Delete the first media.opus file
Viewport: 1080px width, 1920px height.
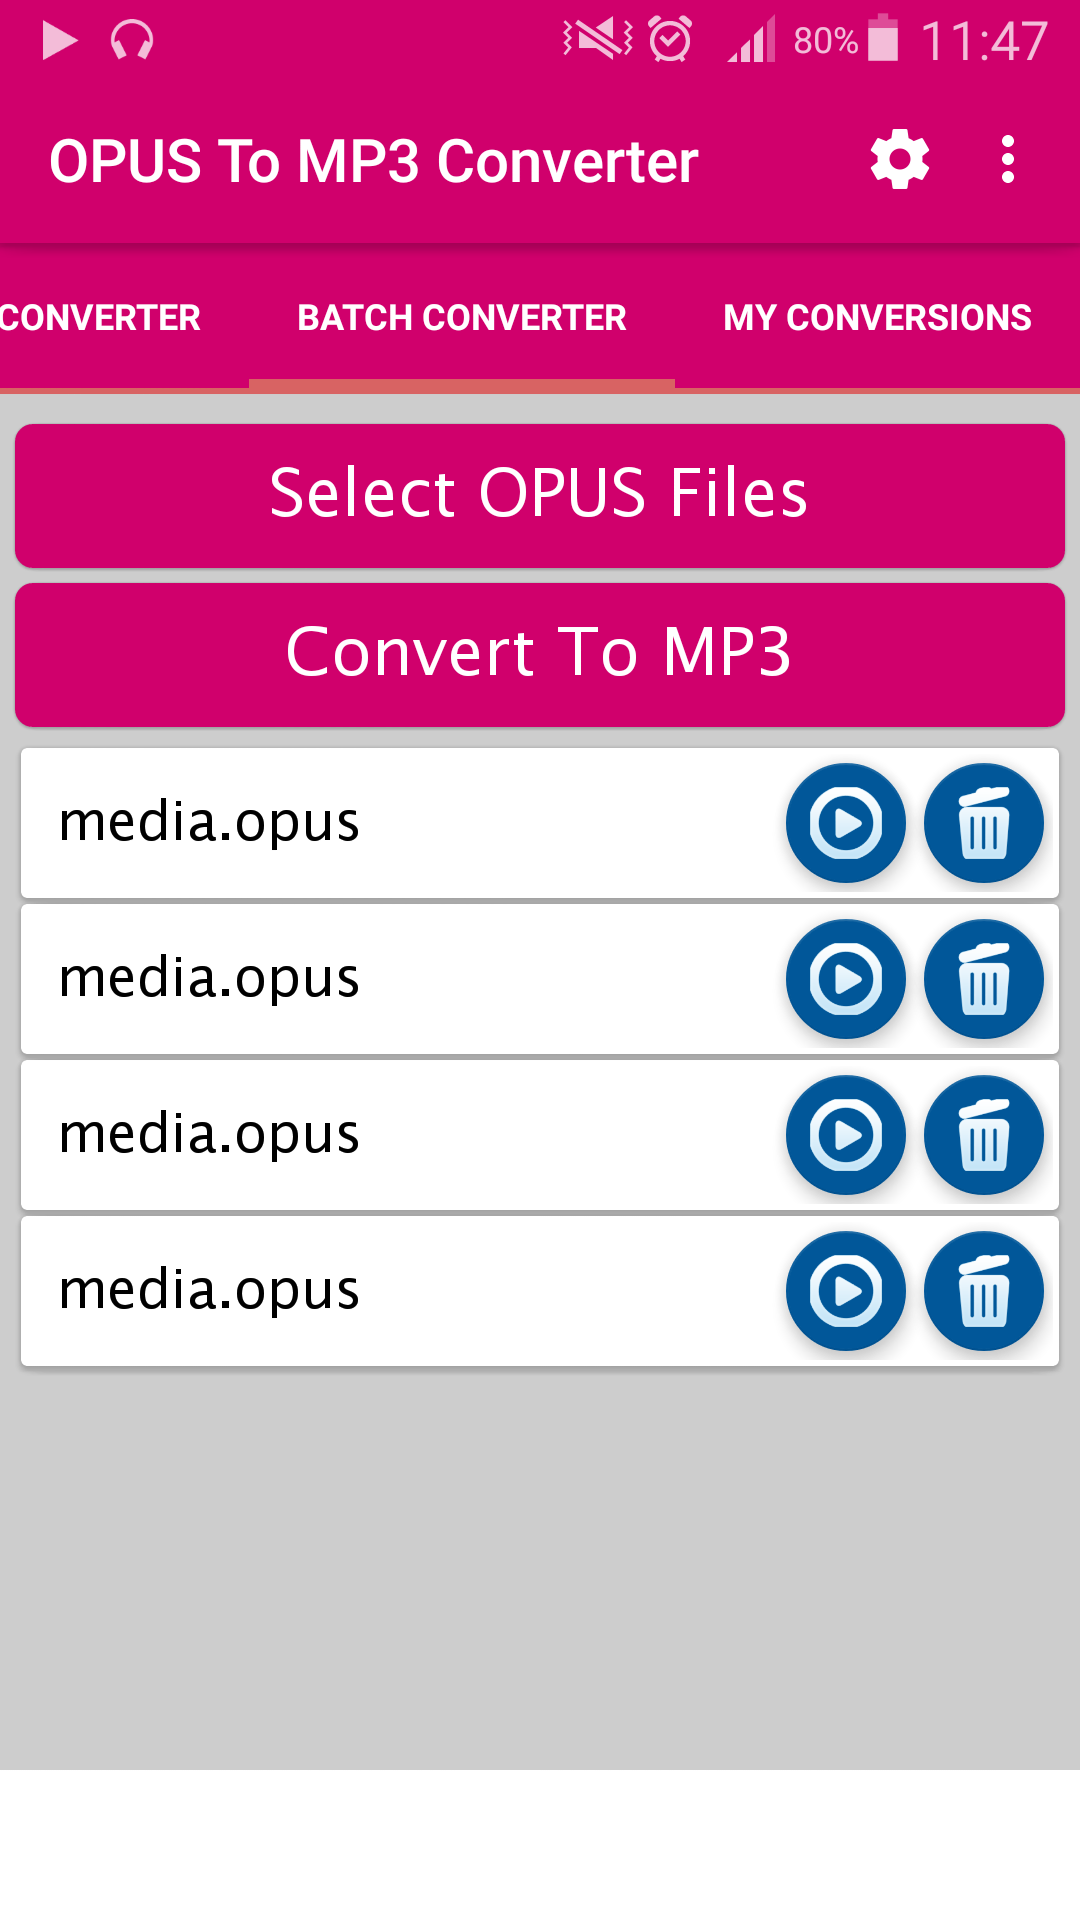(983, 823)
